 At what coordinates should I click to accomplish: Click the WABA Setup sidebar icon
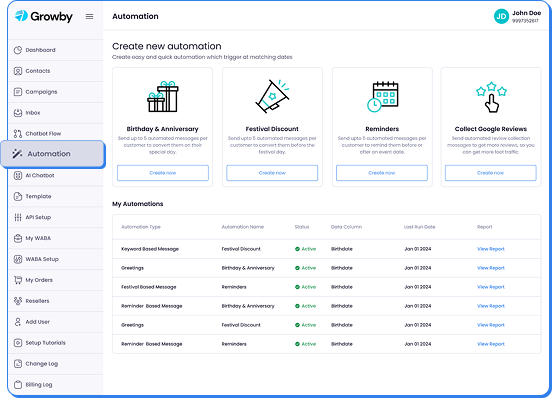point(18,259)
